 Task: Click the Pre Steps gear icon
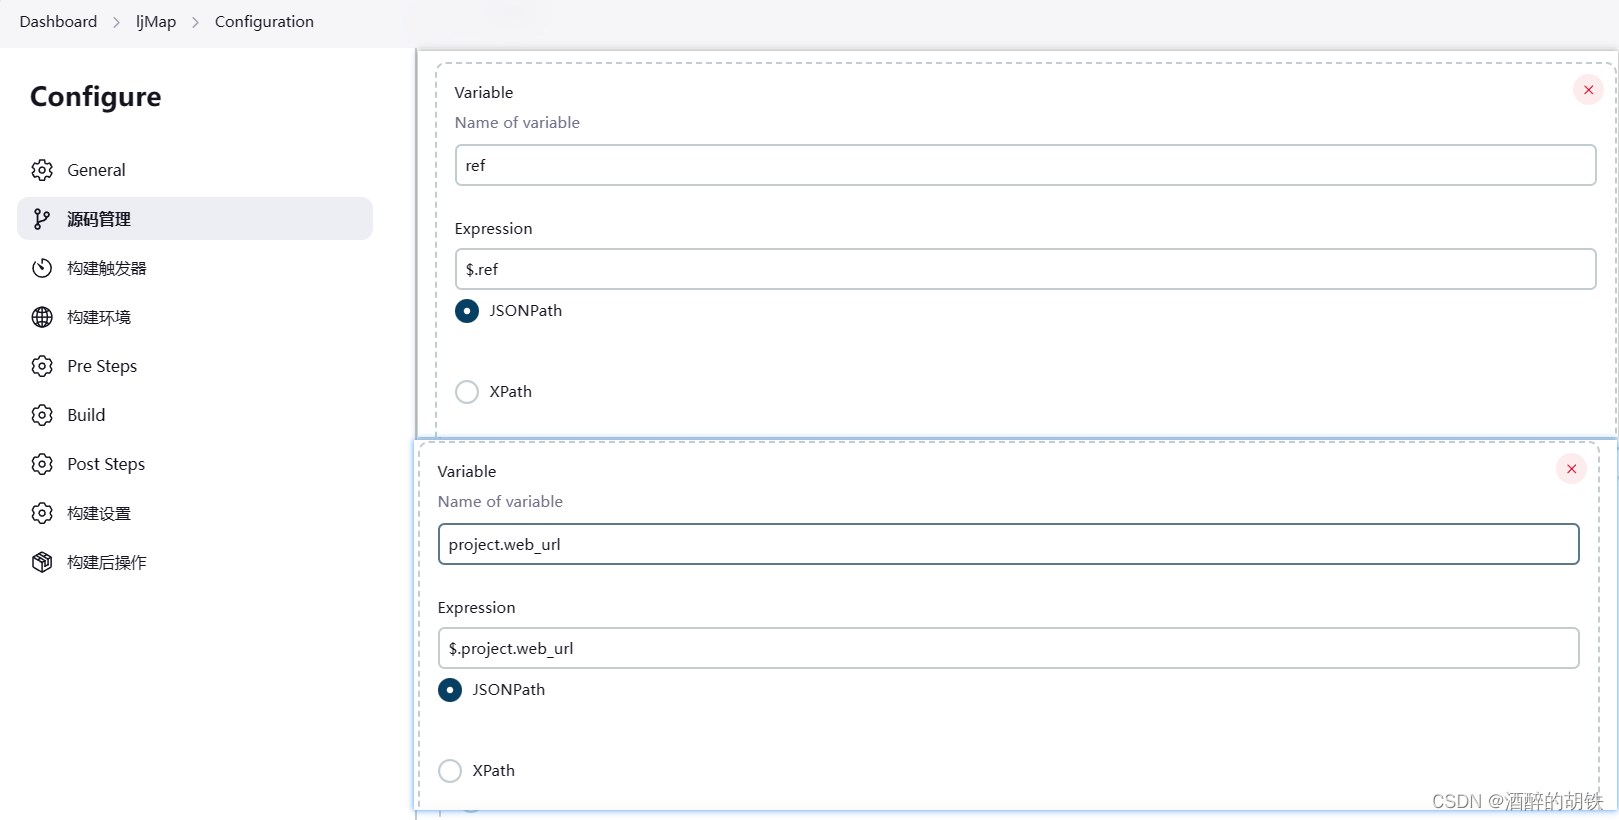click(x=42, y=366)
